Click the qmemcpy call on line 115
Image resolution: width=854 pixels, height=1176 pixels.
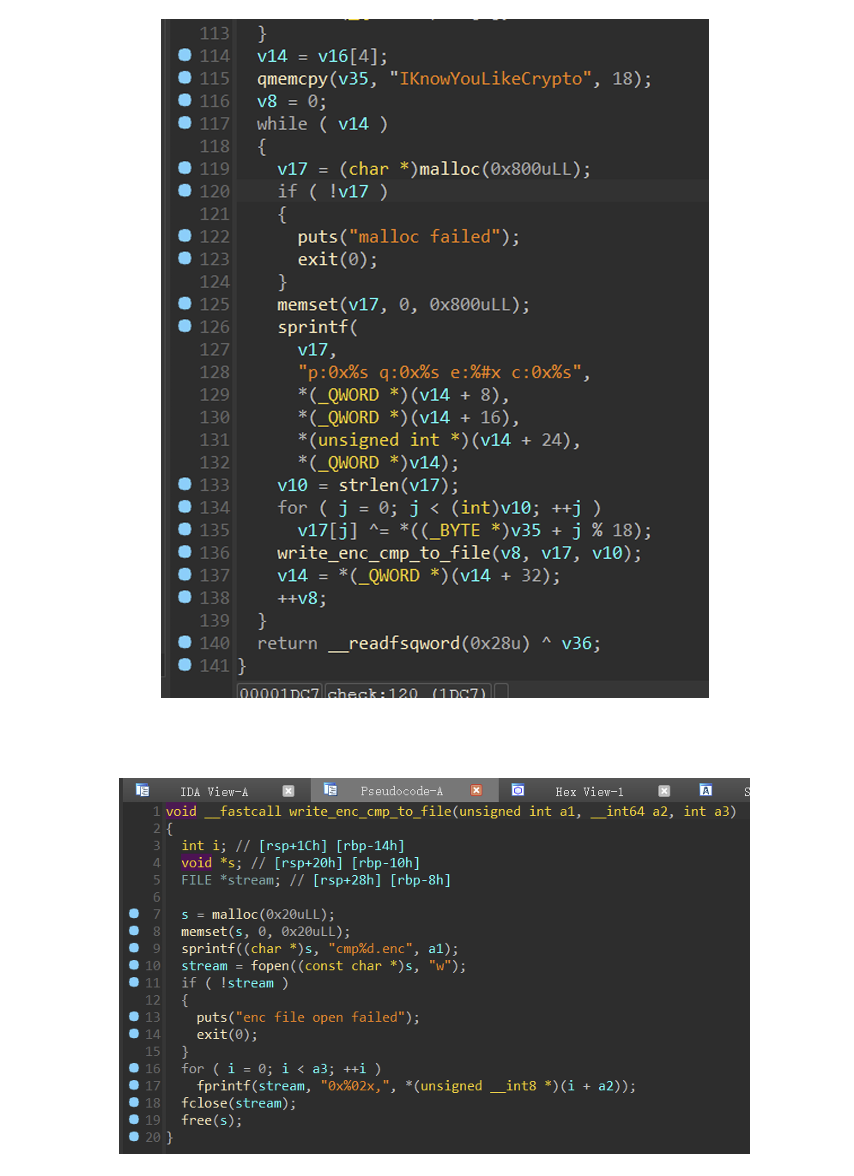click(x=454, y=79)
